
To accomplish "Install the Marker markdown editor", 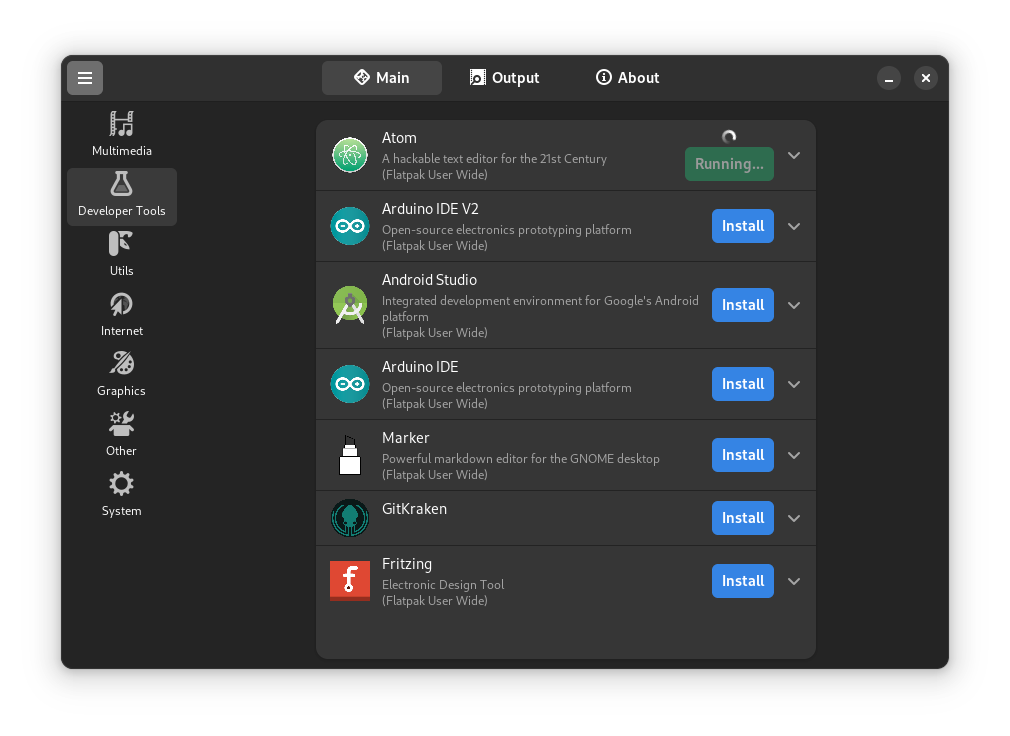I will (x=743, y=455).
